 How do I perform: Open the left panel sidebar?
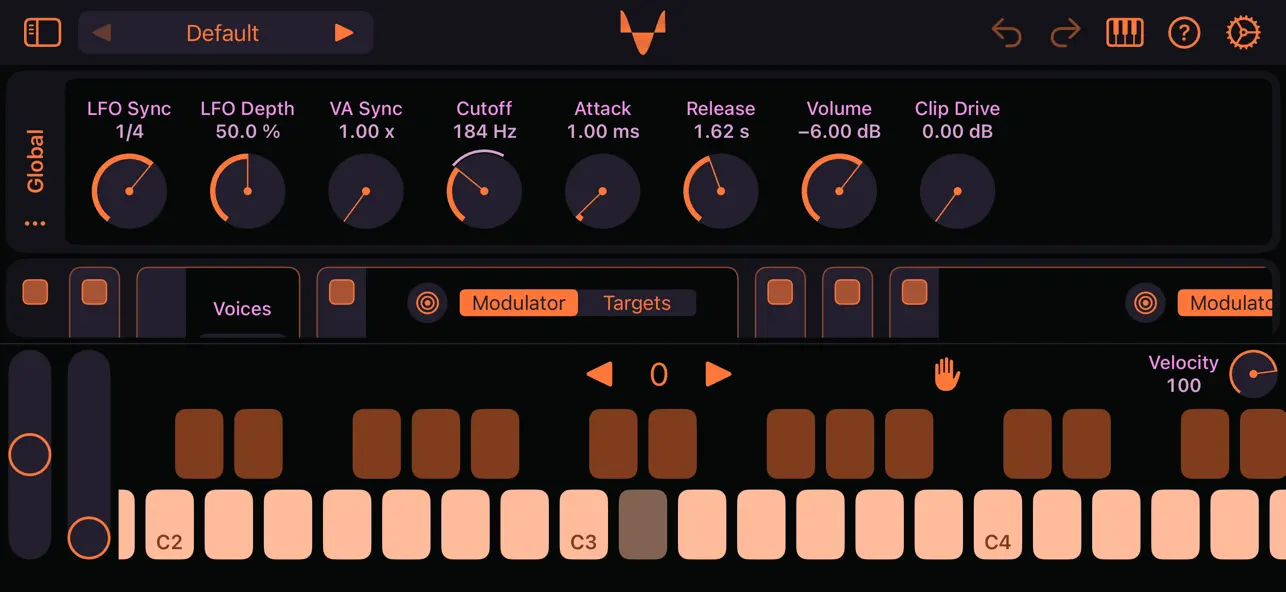(42, 32)
